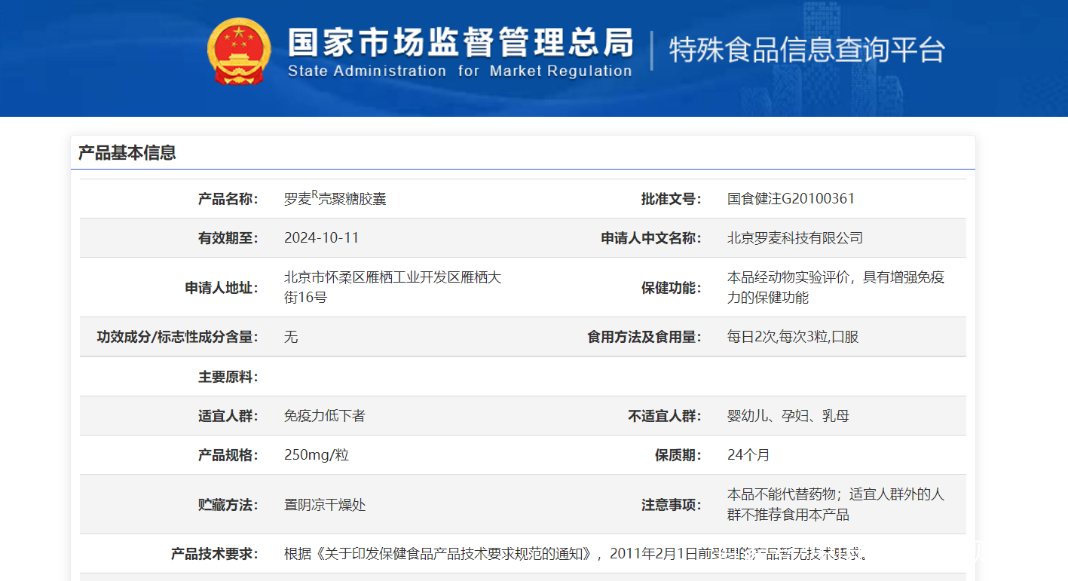
Task: Click the 产品技术要求 field label
Action: point(215,554)
